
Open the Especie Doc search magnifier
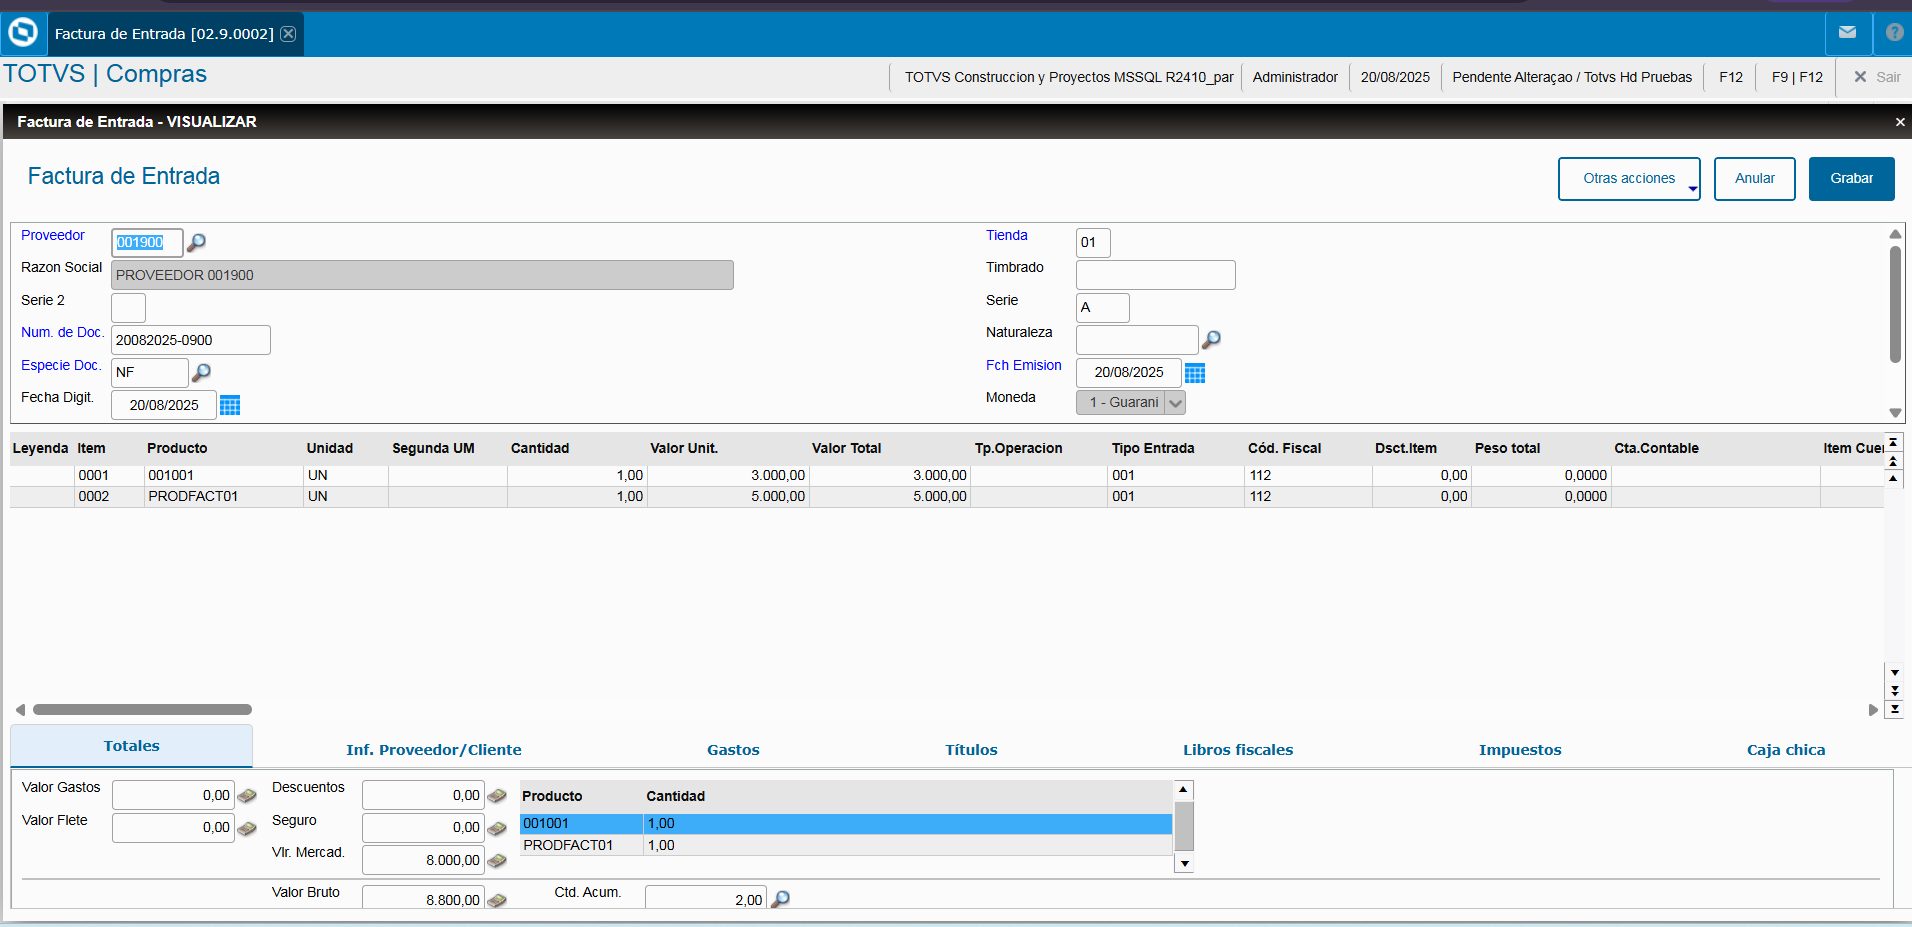pos(201,372)
